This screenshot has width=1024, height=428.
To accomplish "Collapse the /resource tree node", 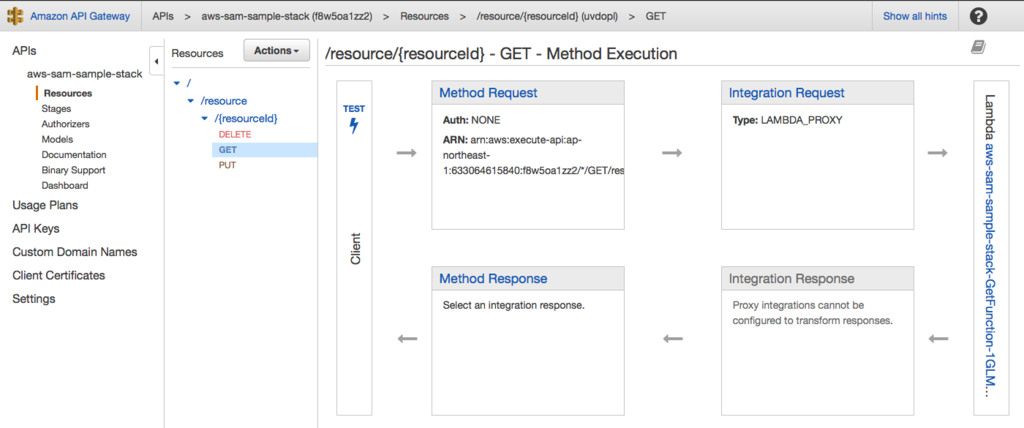I will click(190, 101).
